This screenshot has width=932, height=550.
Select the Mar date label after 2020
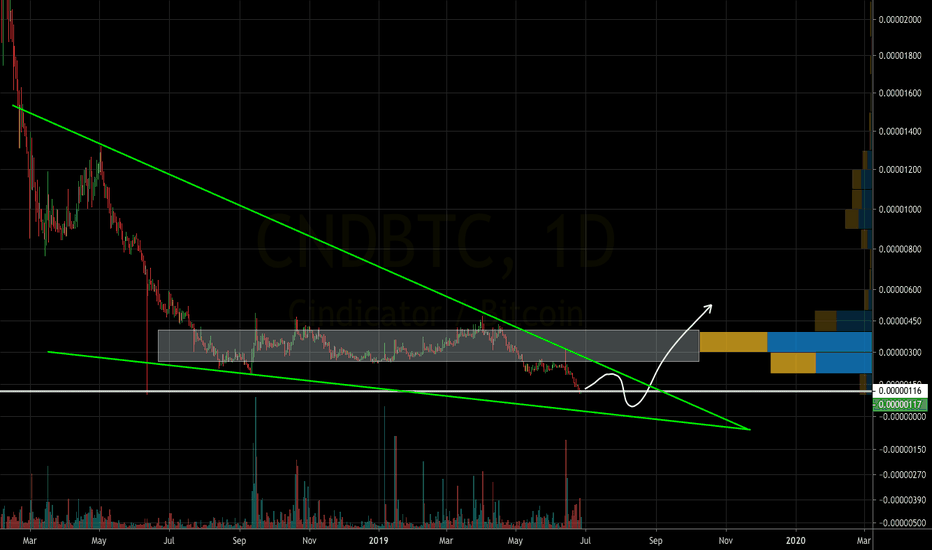click(864, 540)
